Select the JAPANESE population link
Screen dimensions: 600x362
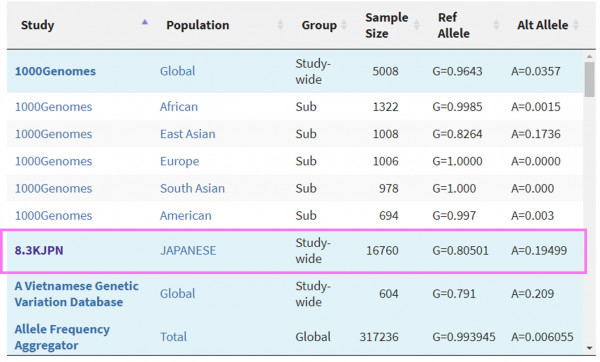(188, 250)
